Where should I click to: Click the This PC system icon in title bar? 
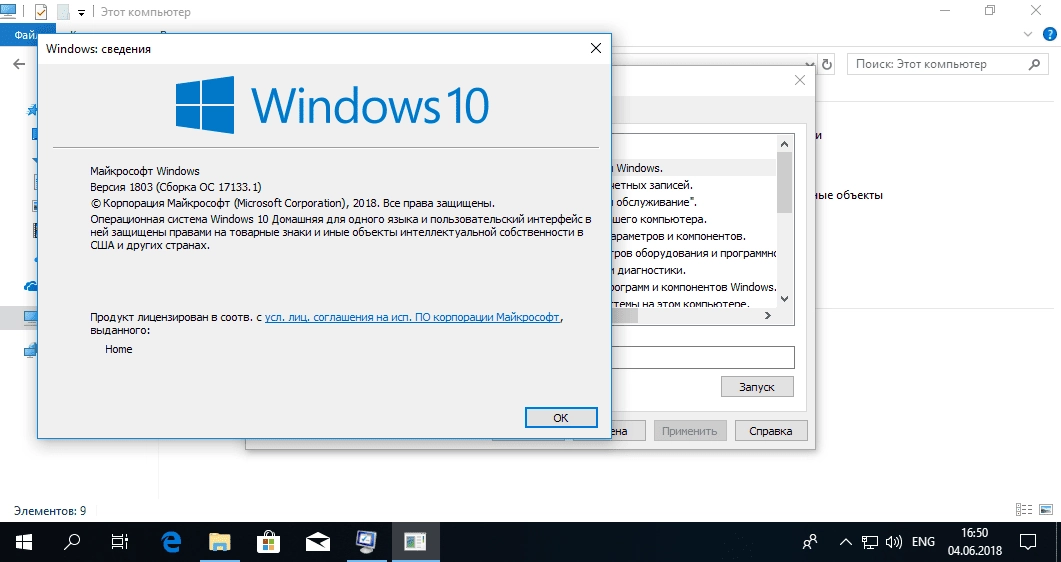[7, 11]
